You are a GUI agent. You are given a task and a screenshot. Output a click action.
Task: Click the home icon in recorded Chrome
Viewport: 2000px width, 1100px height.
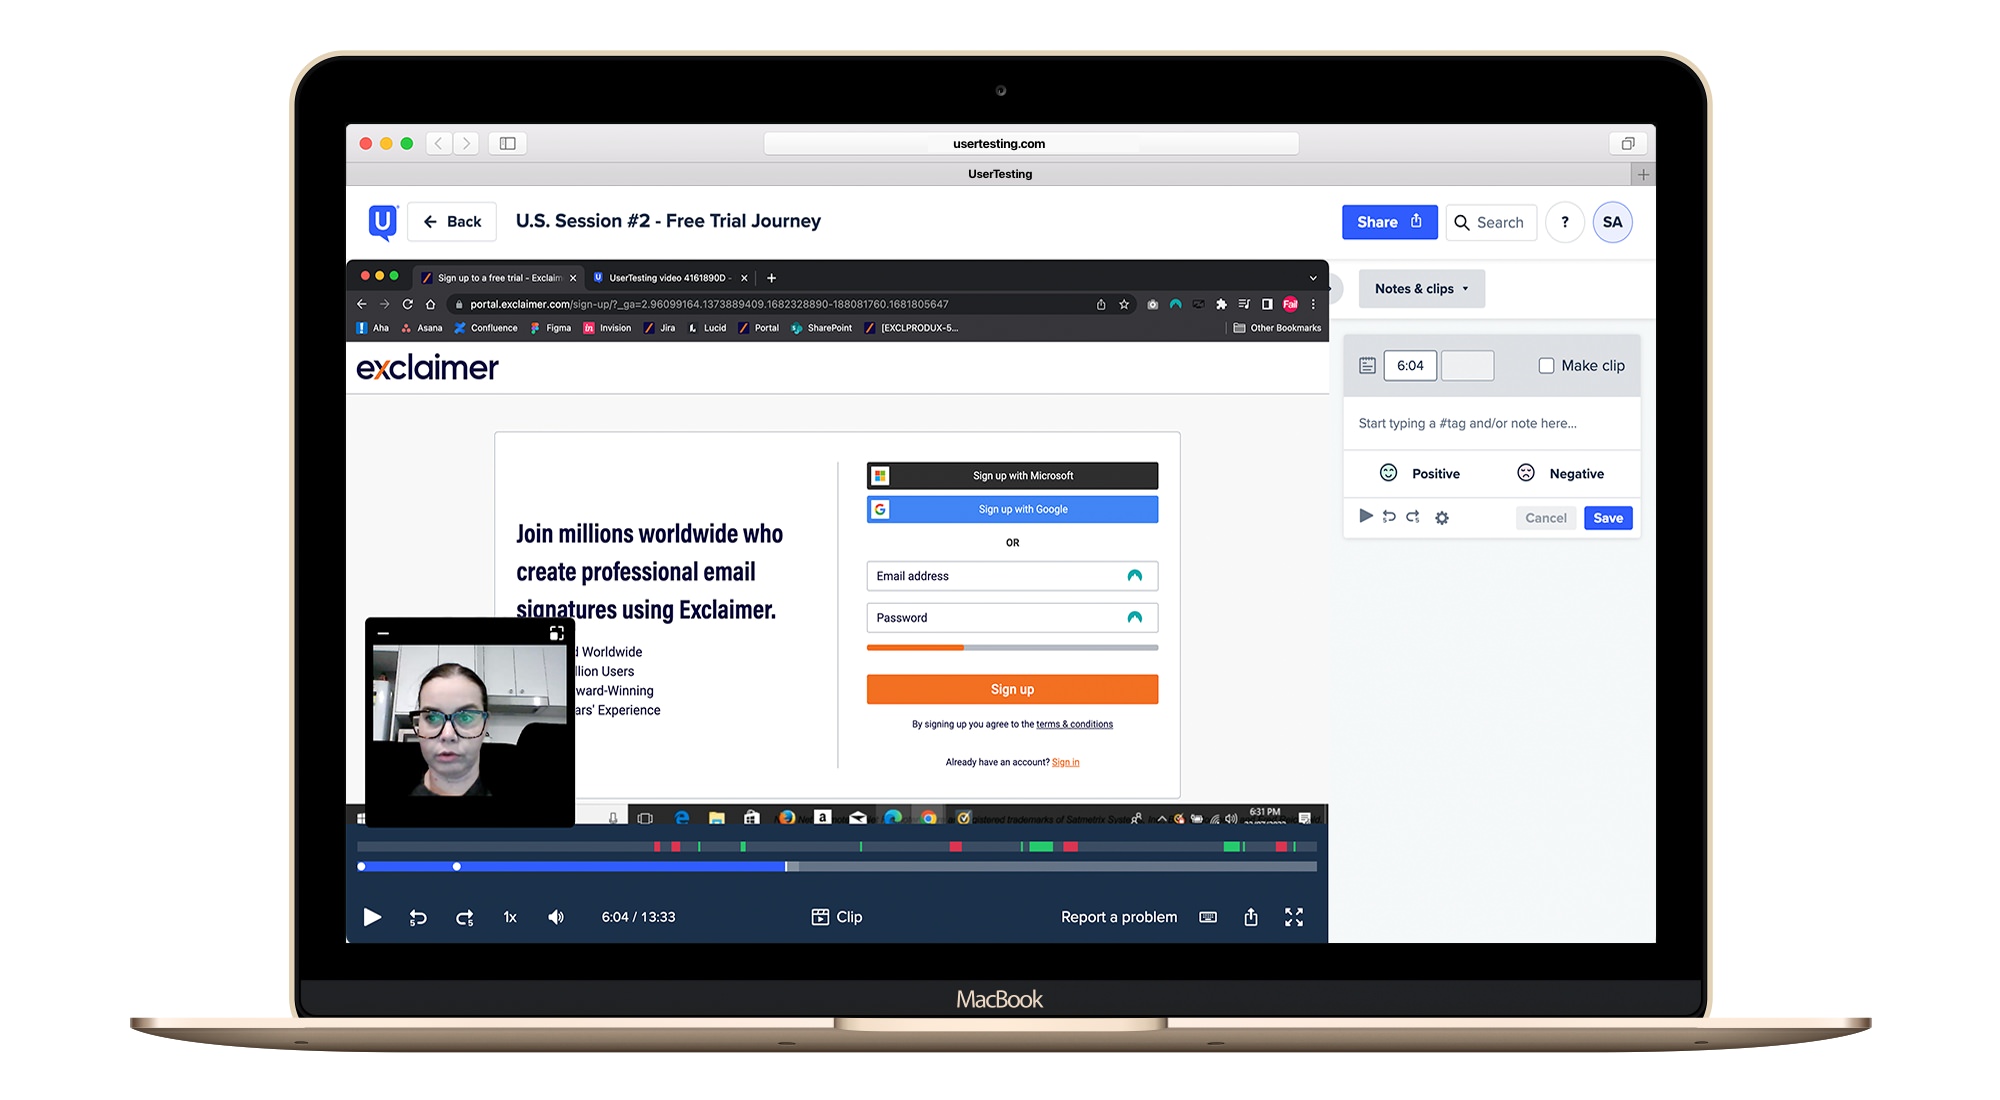[x=430, y=304]
